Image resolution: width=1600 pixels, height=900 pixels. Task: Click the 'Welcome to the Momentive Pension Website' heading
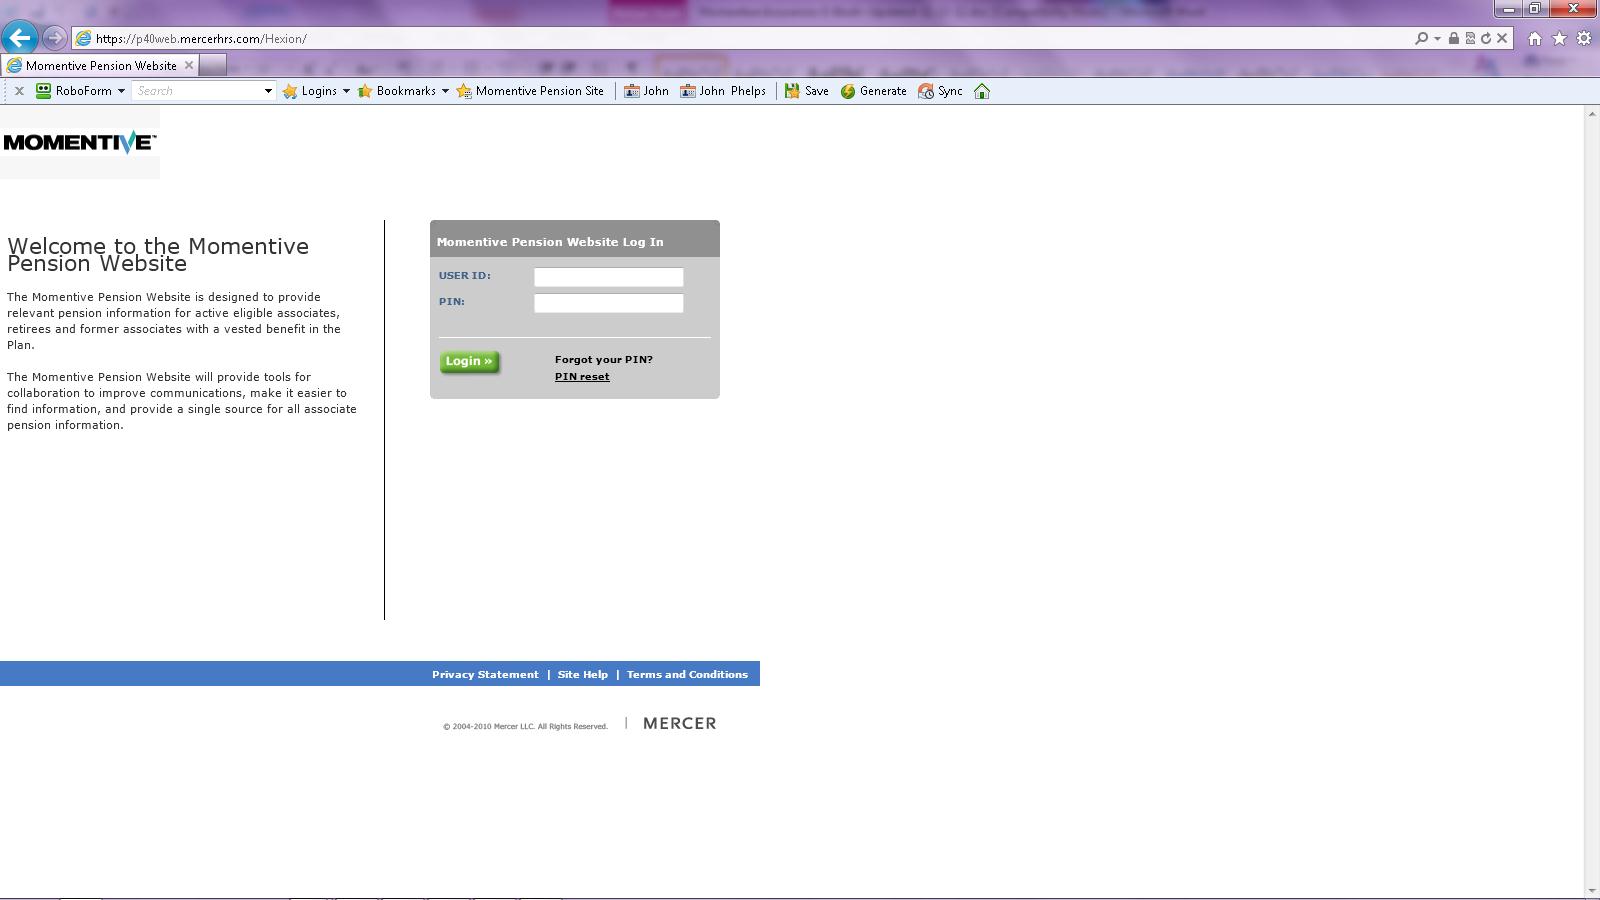[158, 255]
